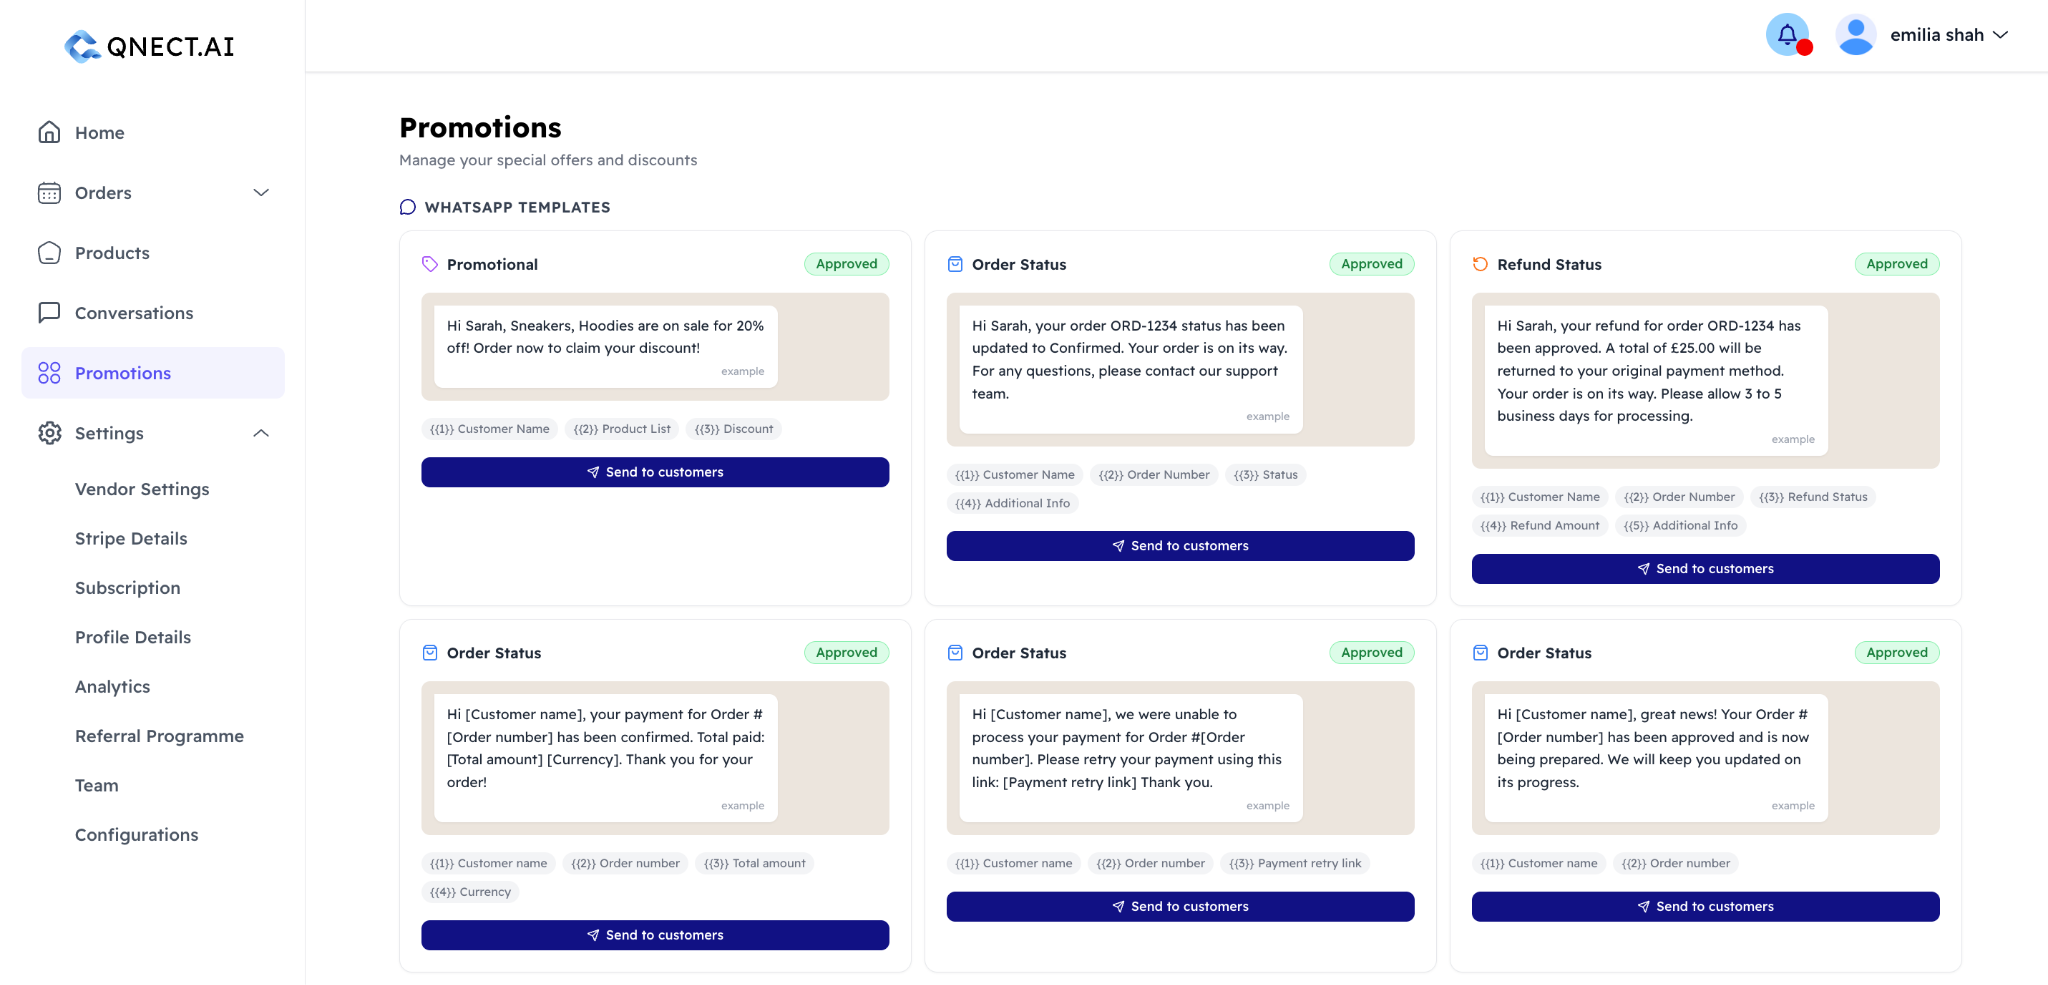Viewport: 2048px width, 985px height.
Task: Send the payment retry template to customers
Action: [1180, 907]
